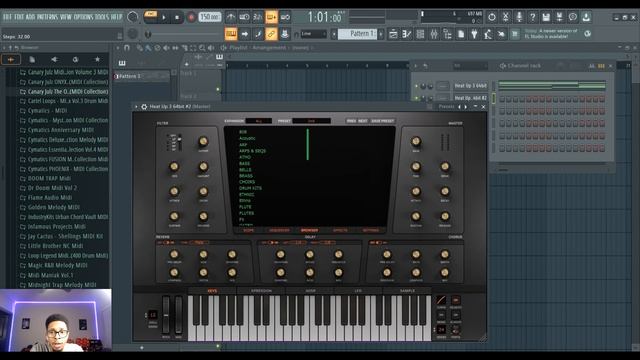The height and width of the screenshot is (360, 640).
Task: Toggle the highlighted link/multilink controllers icon
Action: pyautogui.click(x=271, y=34)
